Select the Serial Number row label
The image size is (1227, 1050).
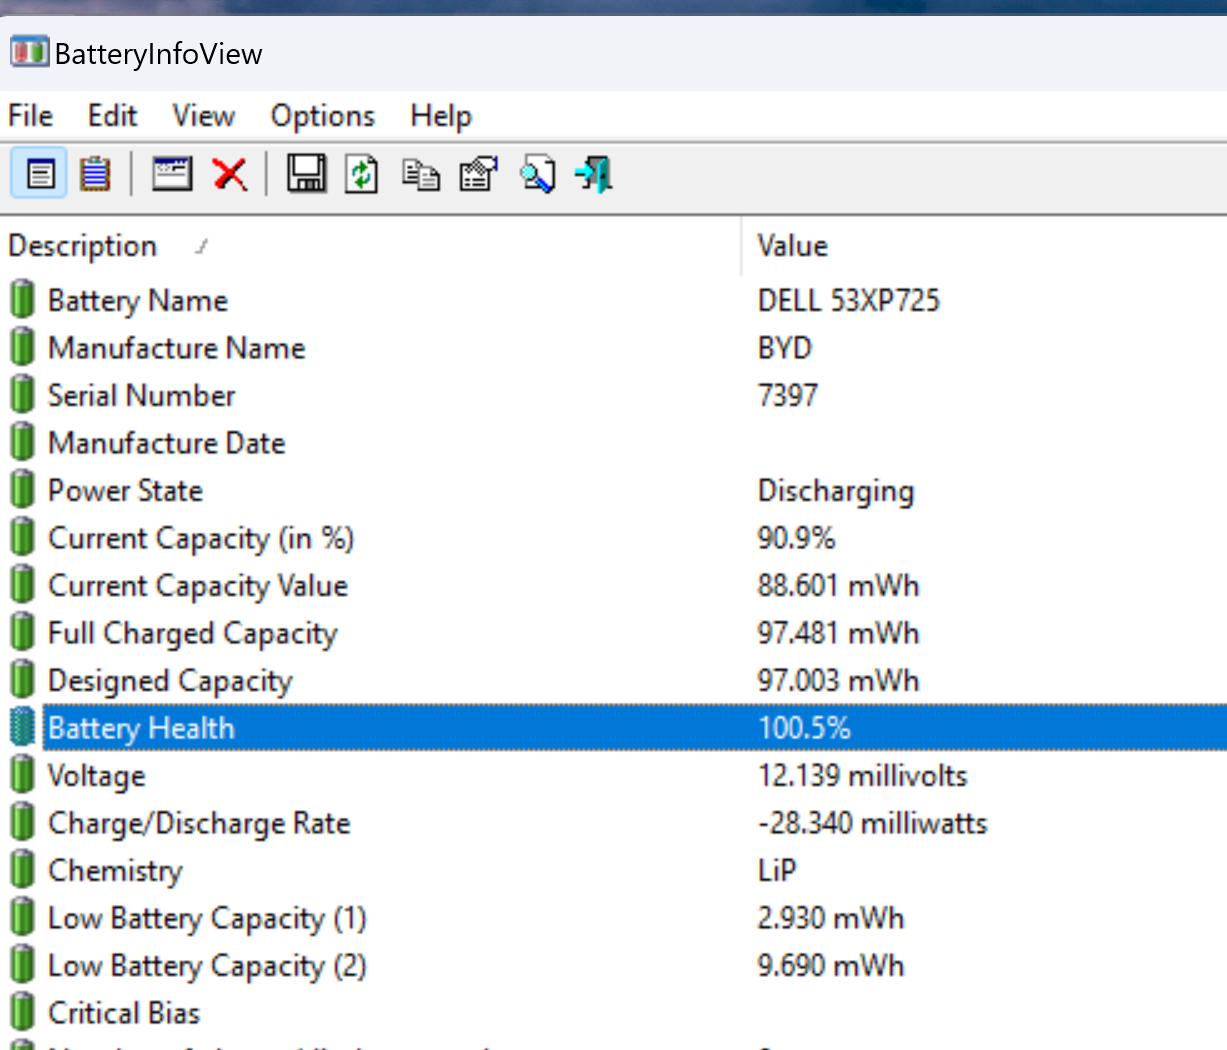(142, 395)
